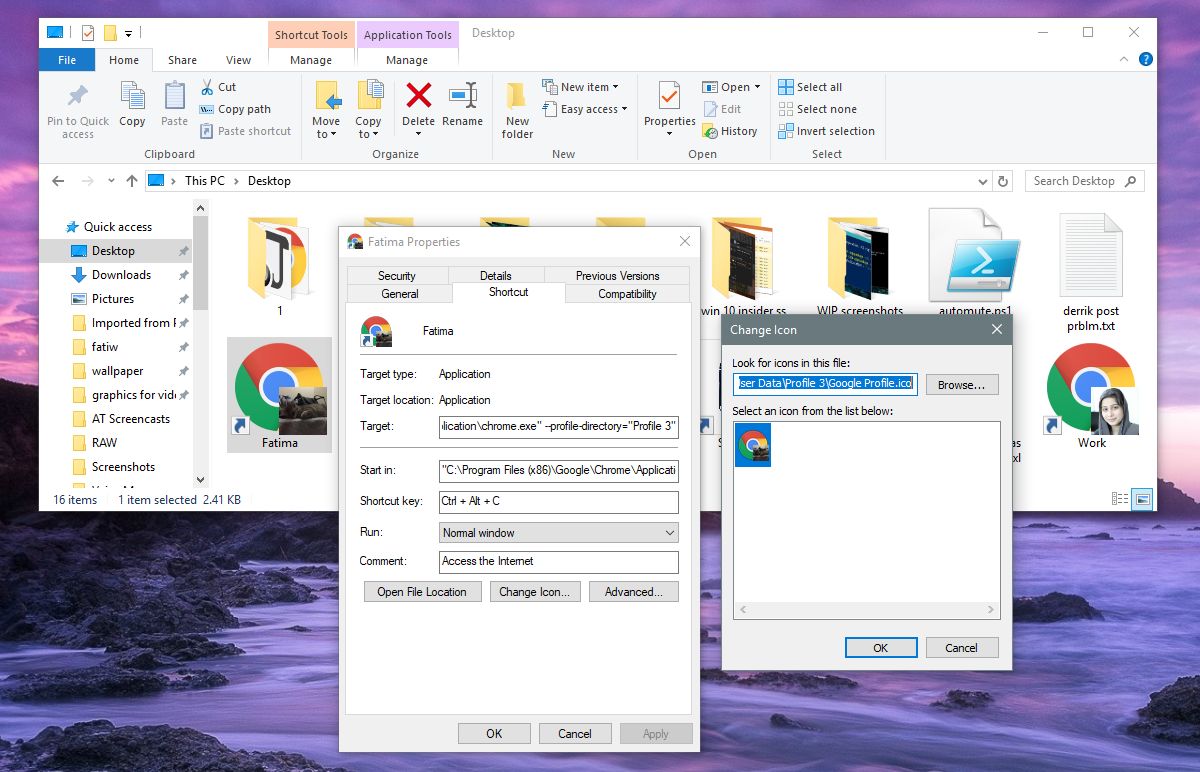
Task: Click Open File Location in Fatima Properties
Action: click(421, 591)
